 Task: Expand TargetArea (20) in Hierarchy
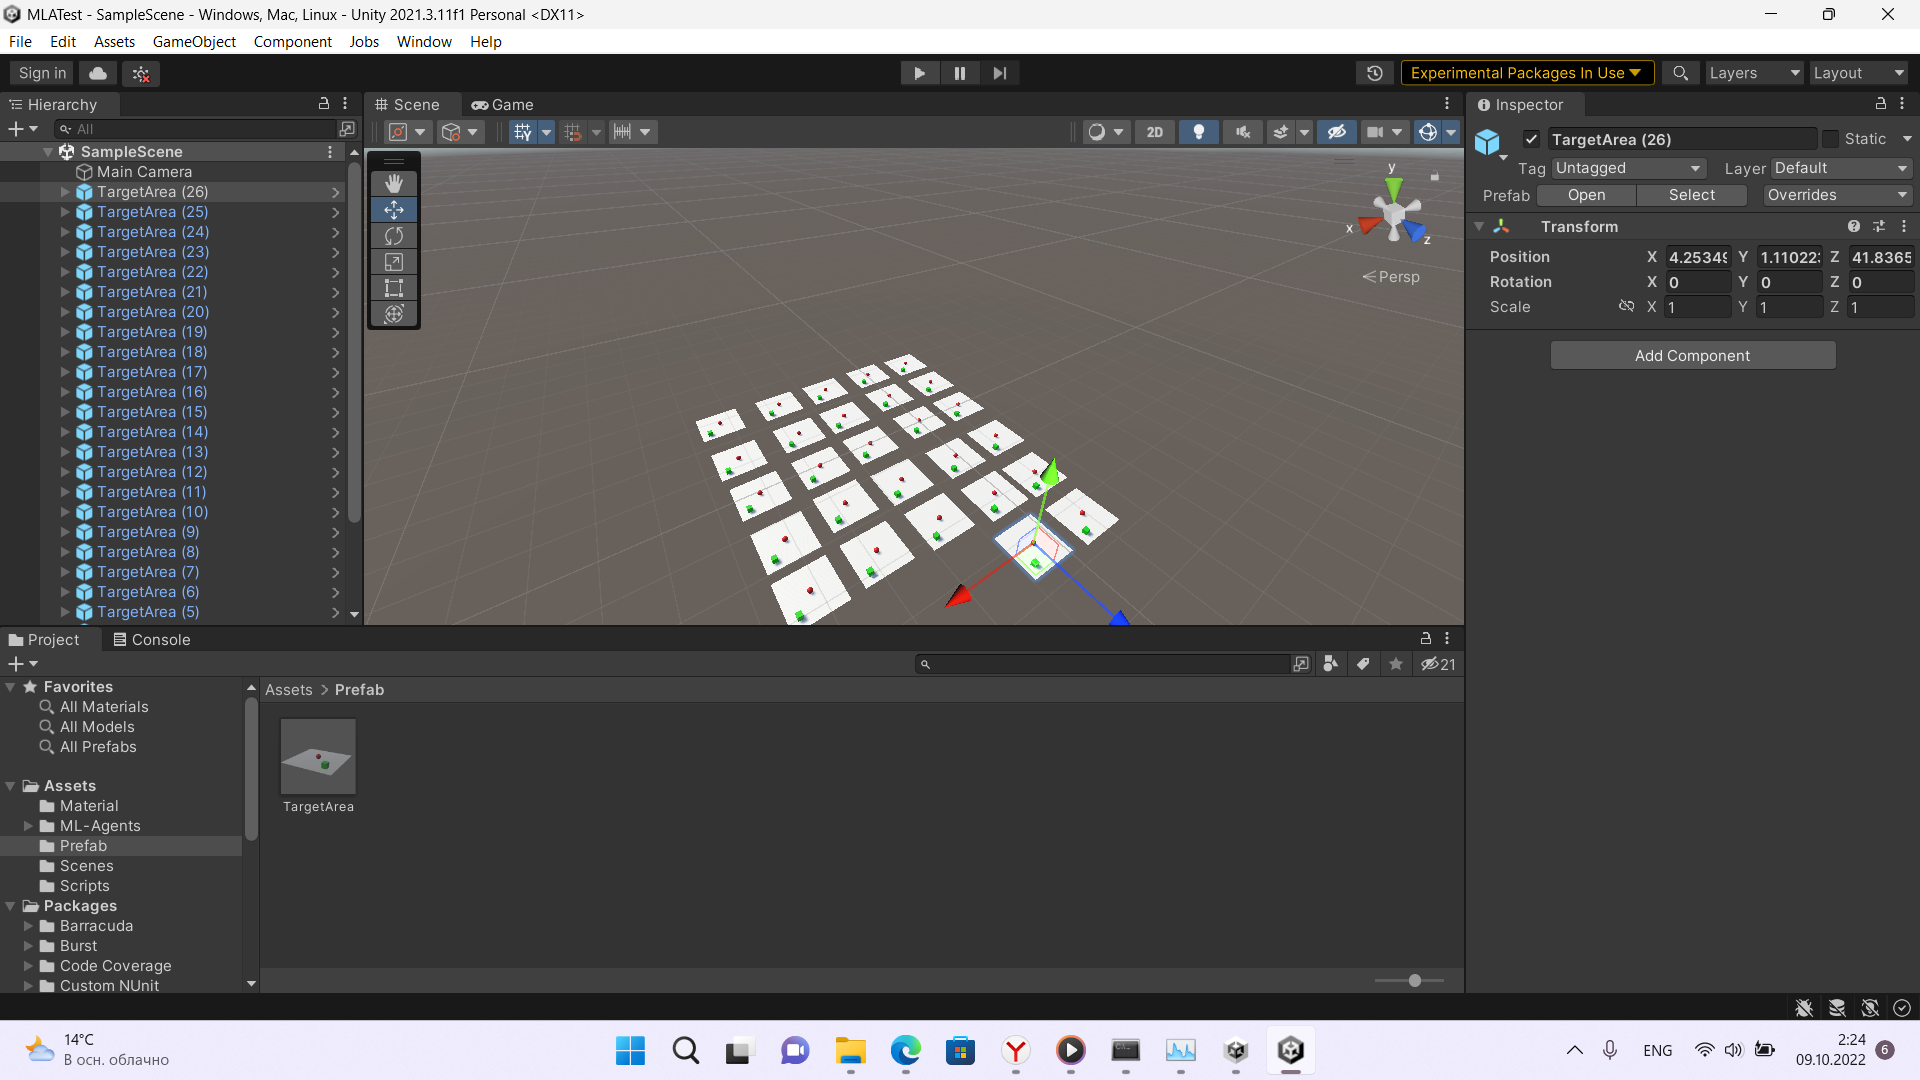pyautogui.click(x=65, y=312)
